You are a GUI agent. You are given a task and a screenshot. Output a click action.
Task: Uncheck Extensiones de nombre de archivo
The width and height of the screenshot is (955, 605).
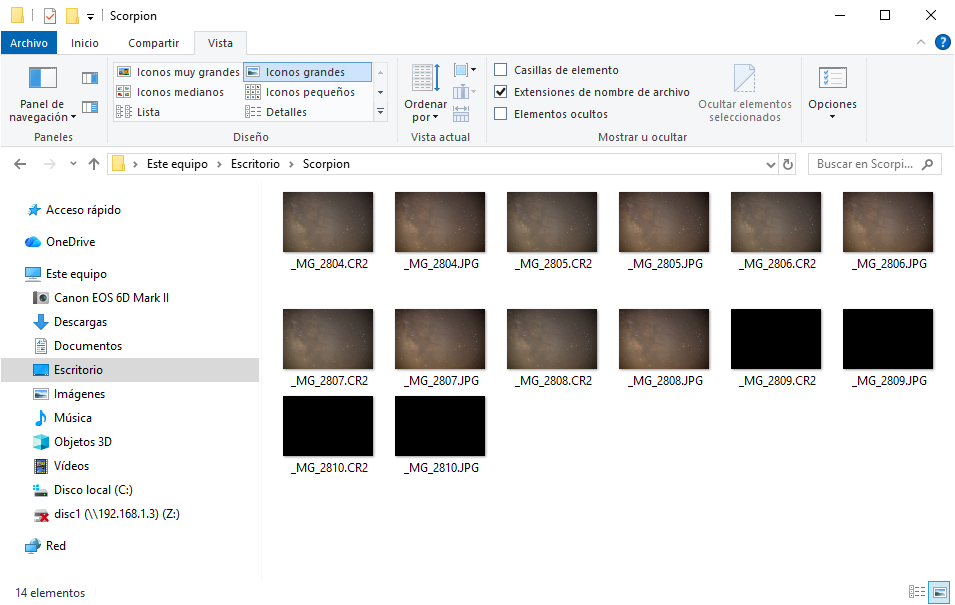tap(501, 92)
